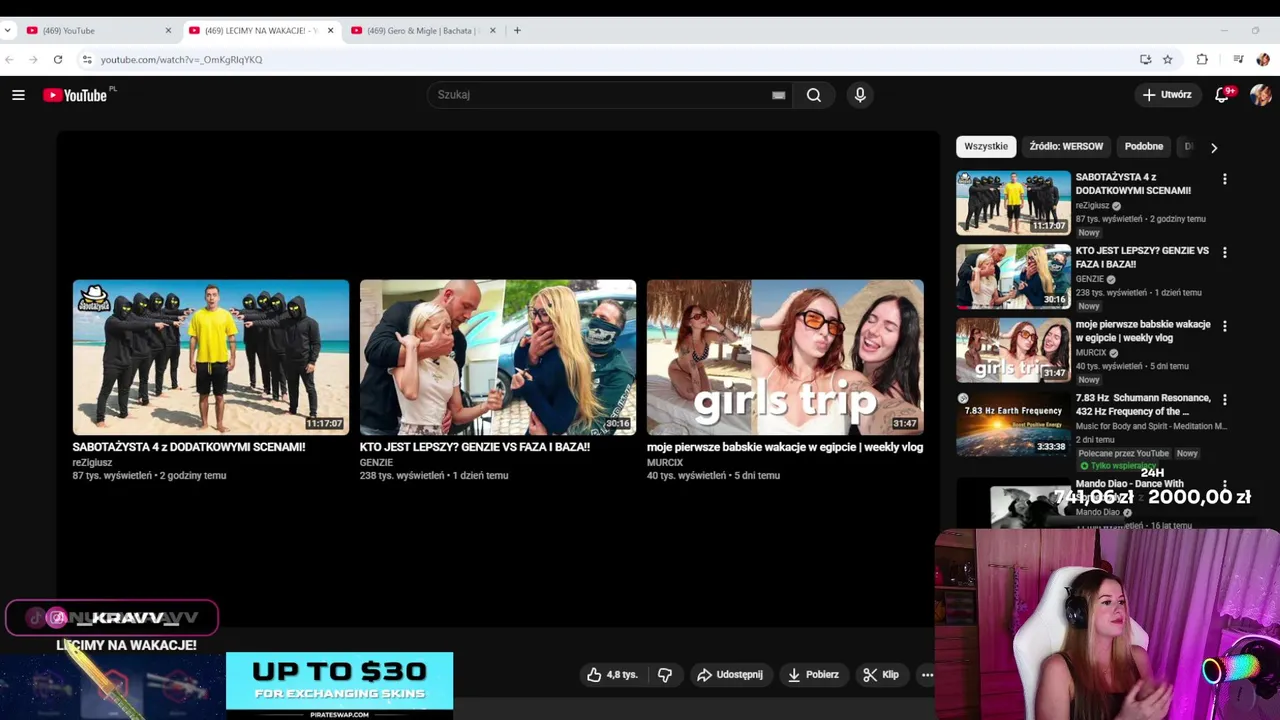Open MURCIX channel in sidebar
1280x720 pixels.
point(1091,353)
